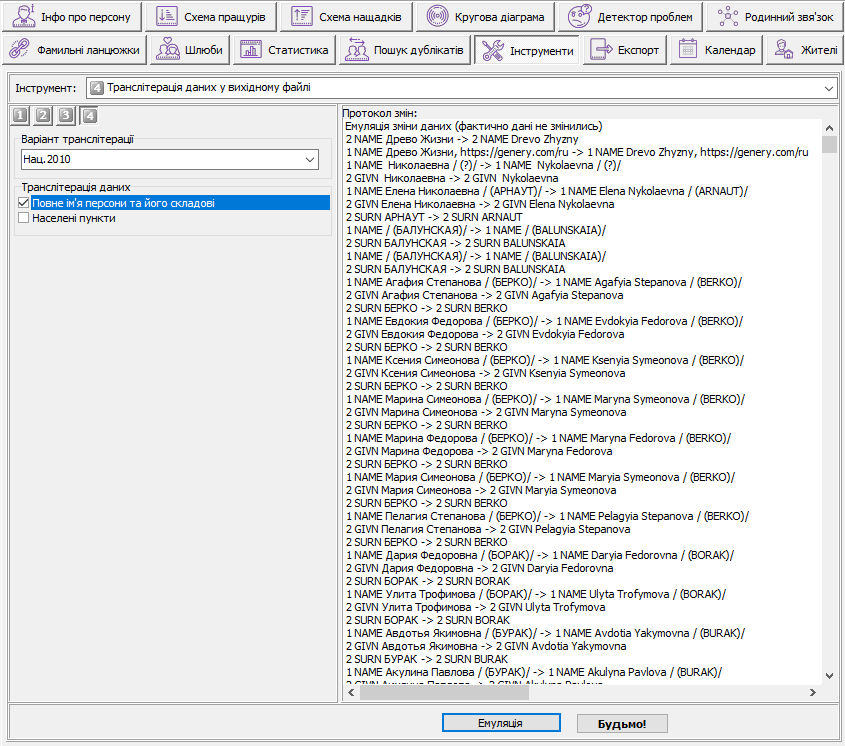Open the Варіант транслітерації dropdown Нац.2010
This screenshot has width=845, height=746.
309,159
